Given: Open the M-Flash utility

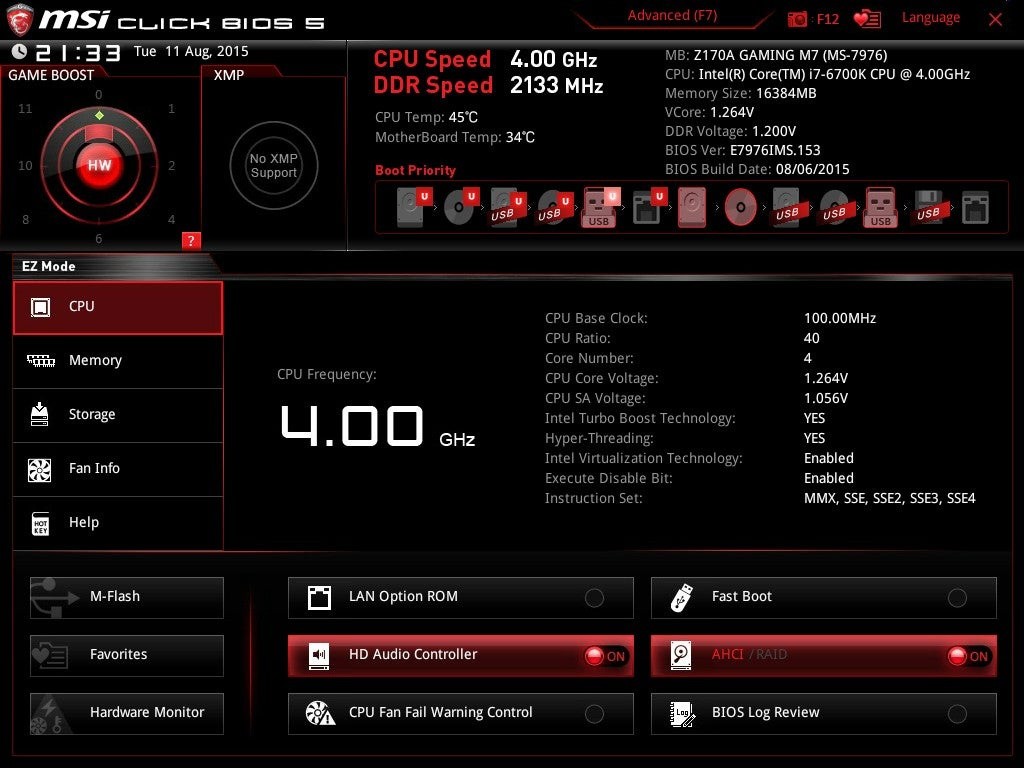Looking at the screenshot, I should point(127,597).
